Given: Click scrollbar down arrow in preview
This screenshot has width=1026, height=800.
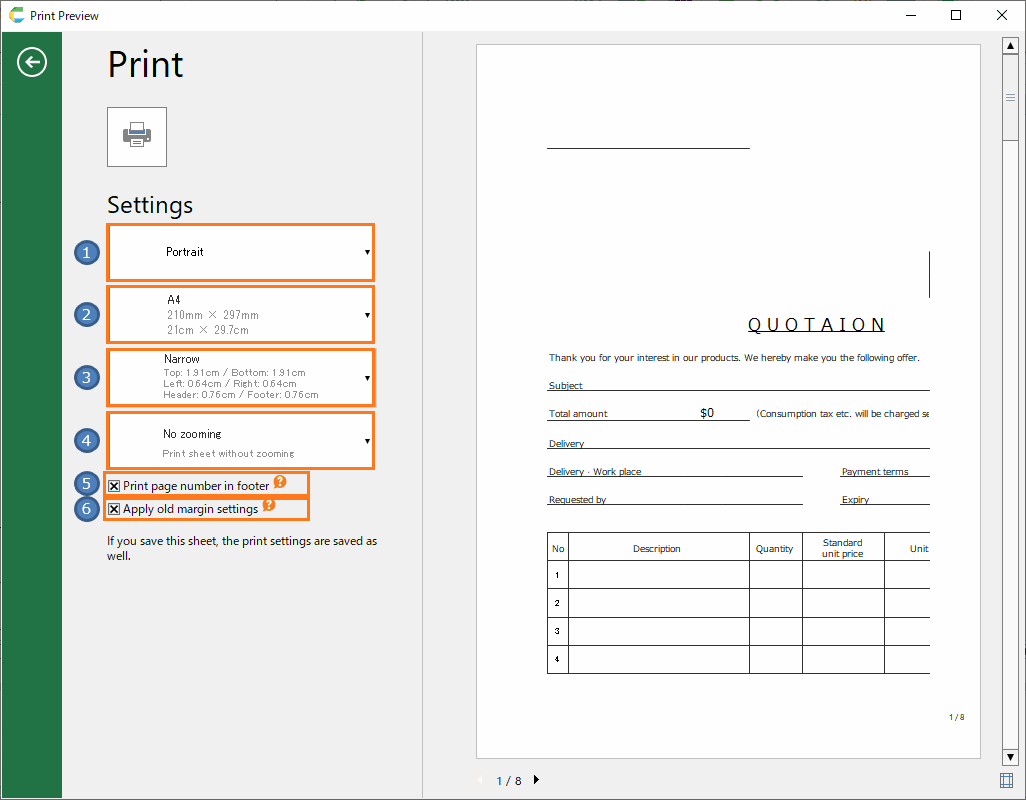Looking at the screenshot, I should point(1009,757).
